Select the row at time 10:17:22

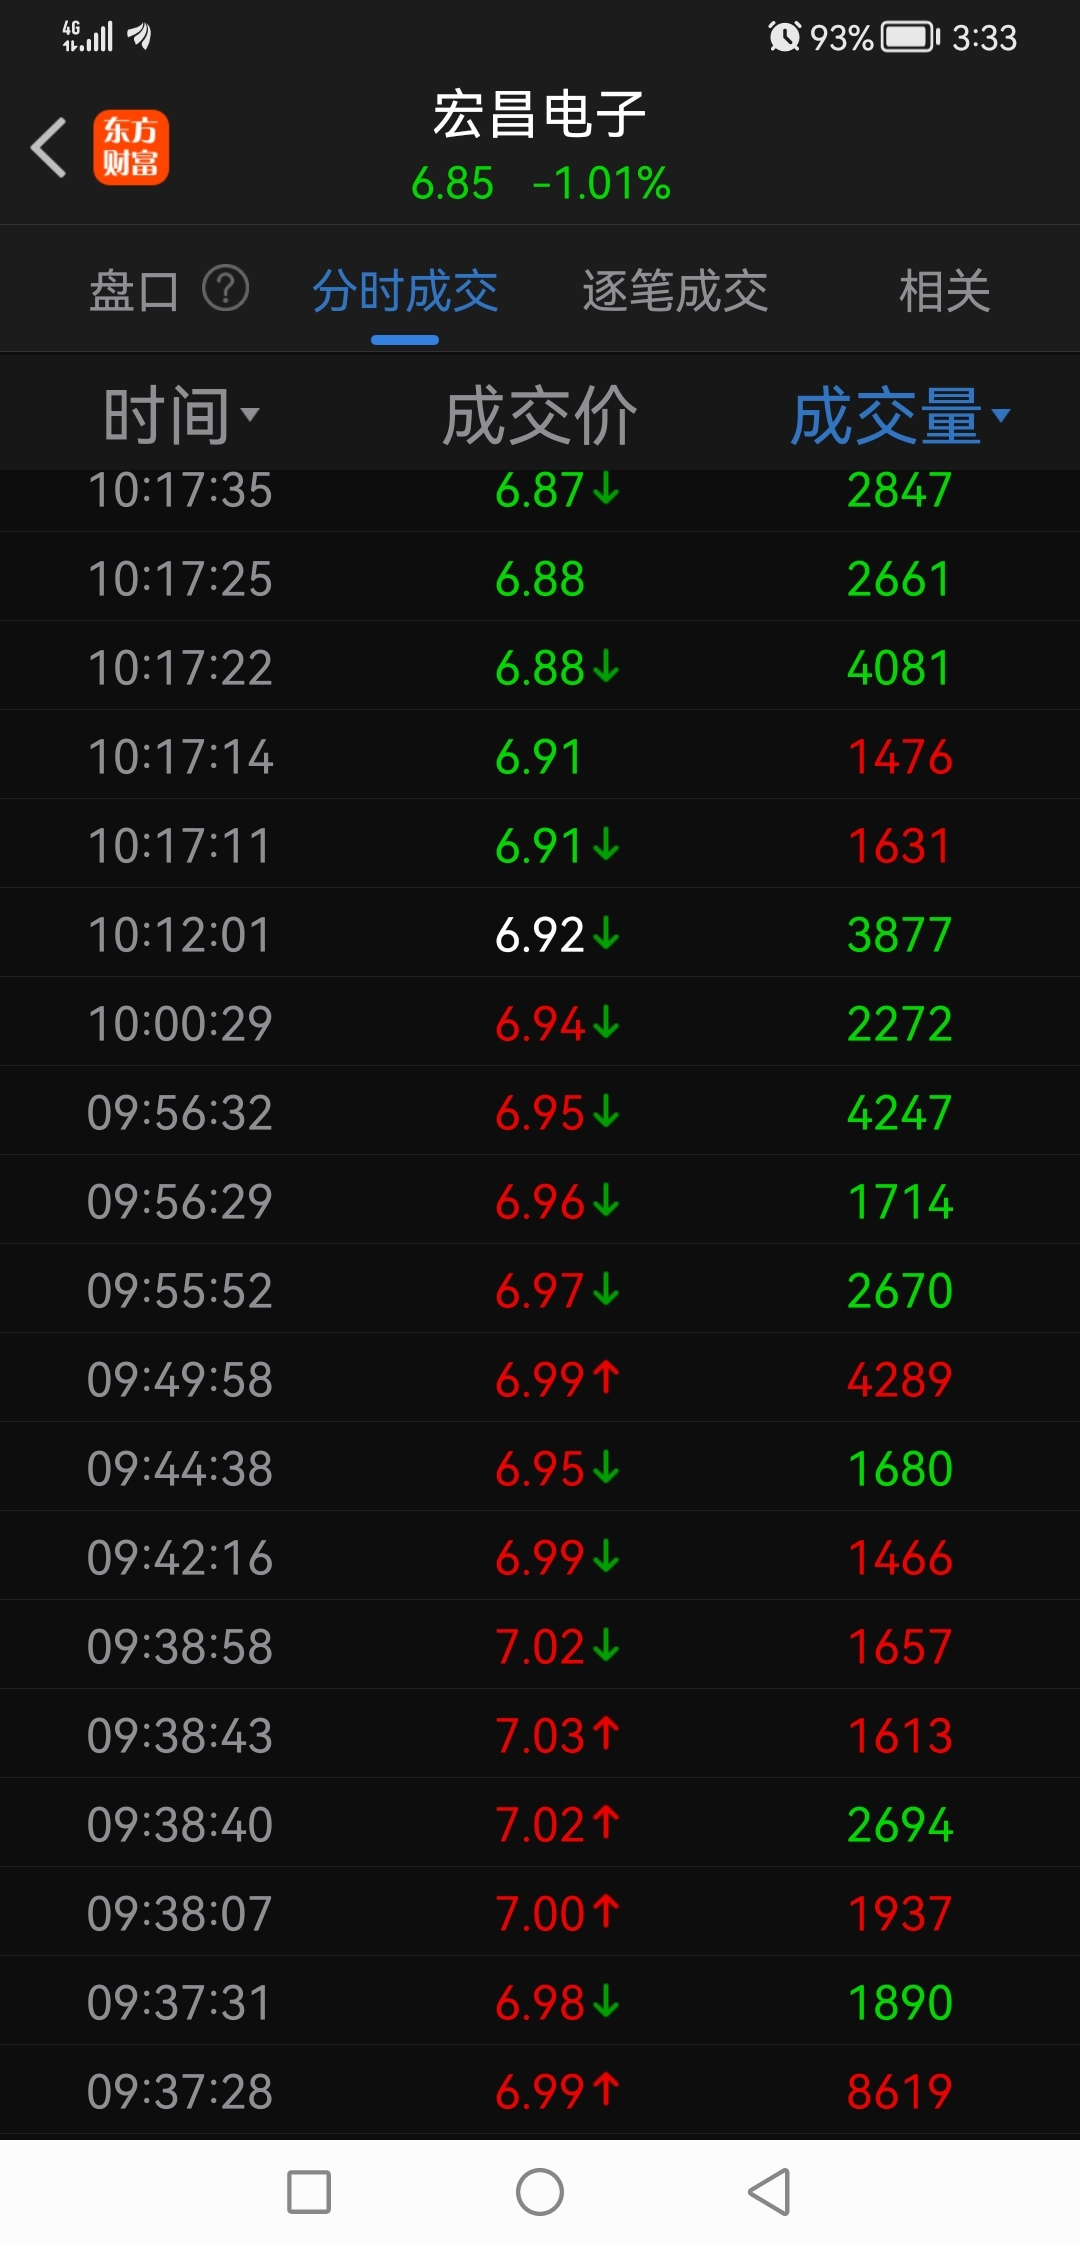click(540, 667)
